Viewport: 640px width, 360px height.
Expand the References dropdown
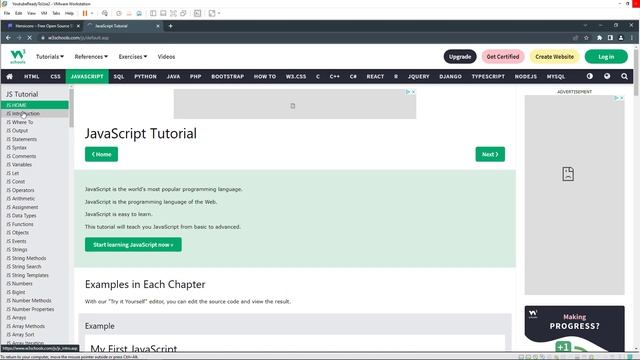(x=91, y=57)
